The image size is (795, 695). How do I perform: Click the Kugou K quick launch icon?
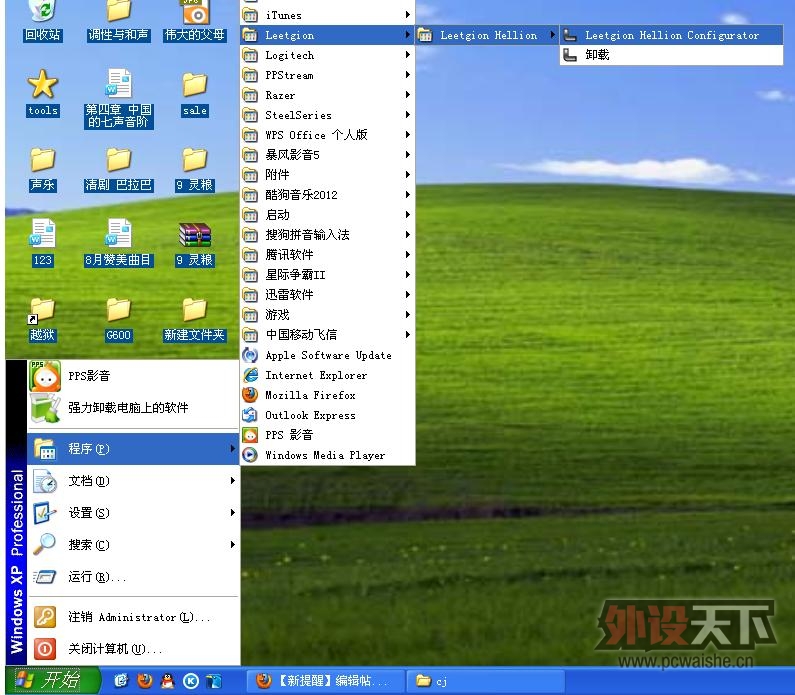(x=191, y=681)
